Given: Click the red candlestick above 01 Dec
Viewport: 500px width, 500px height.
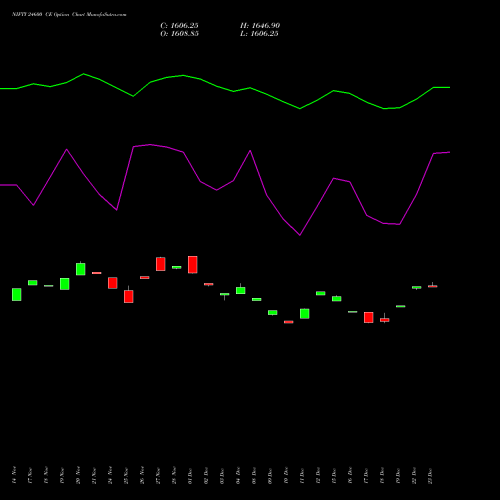Looking at the screenshot, I should [193, 265].
